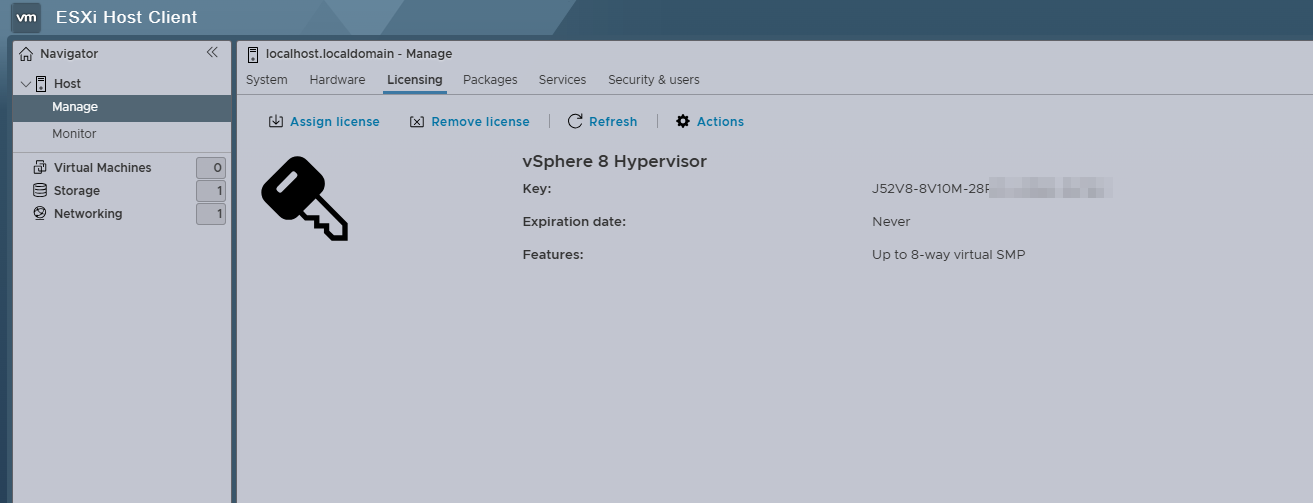This screenshot has height=503, width=1313.
Task: Click the Refresh circular arrow icon
Action: click(x=575, y=122)
